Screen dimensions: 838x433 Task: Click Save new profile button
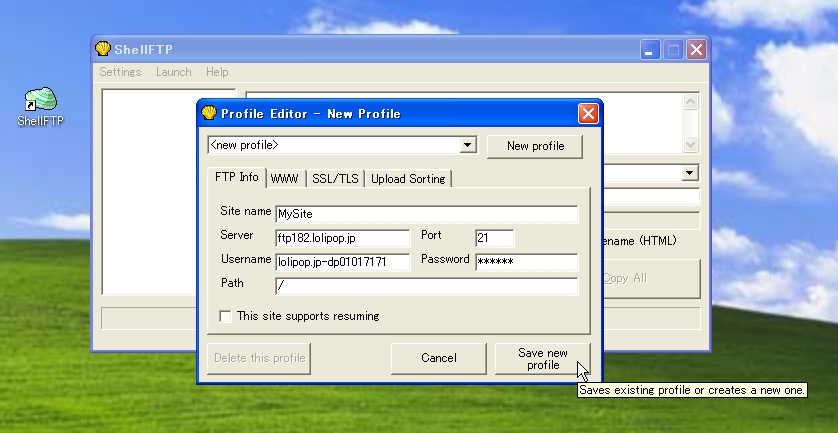542,359
